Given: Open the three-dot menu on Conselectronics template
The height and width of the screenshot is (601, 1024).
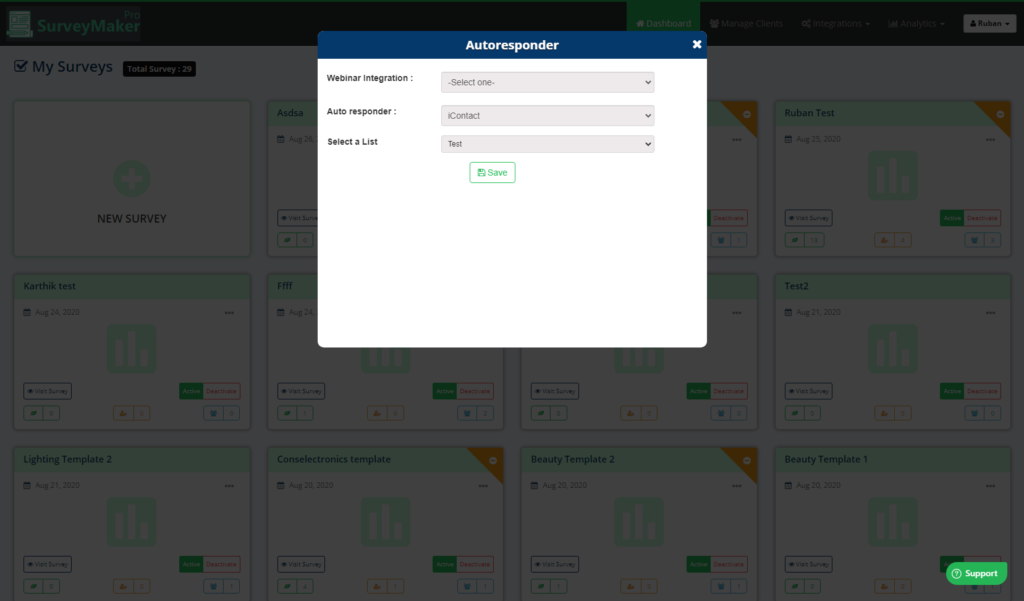Looking at the screenshot, I should (x=483, y=486).
